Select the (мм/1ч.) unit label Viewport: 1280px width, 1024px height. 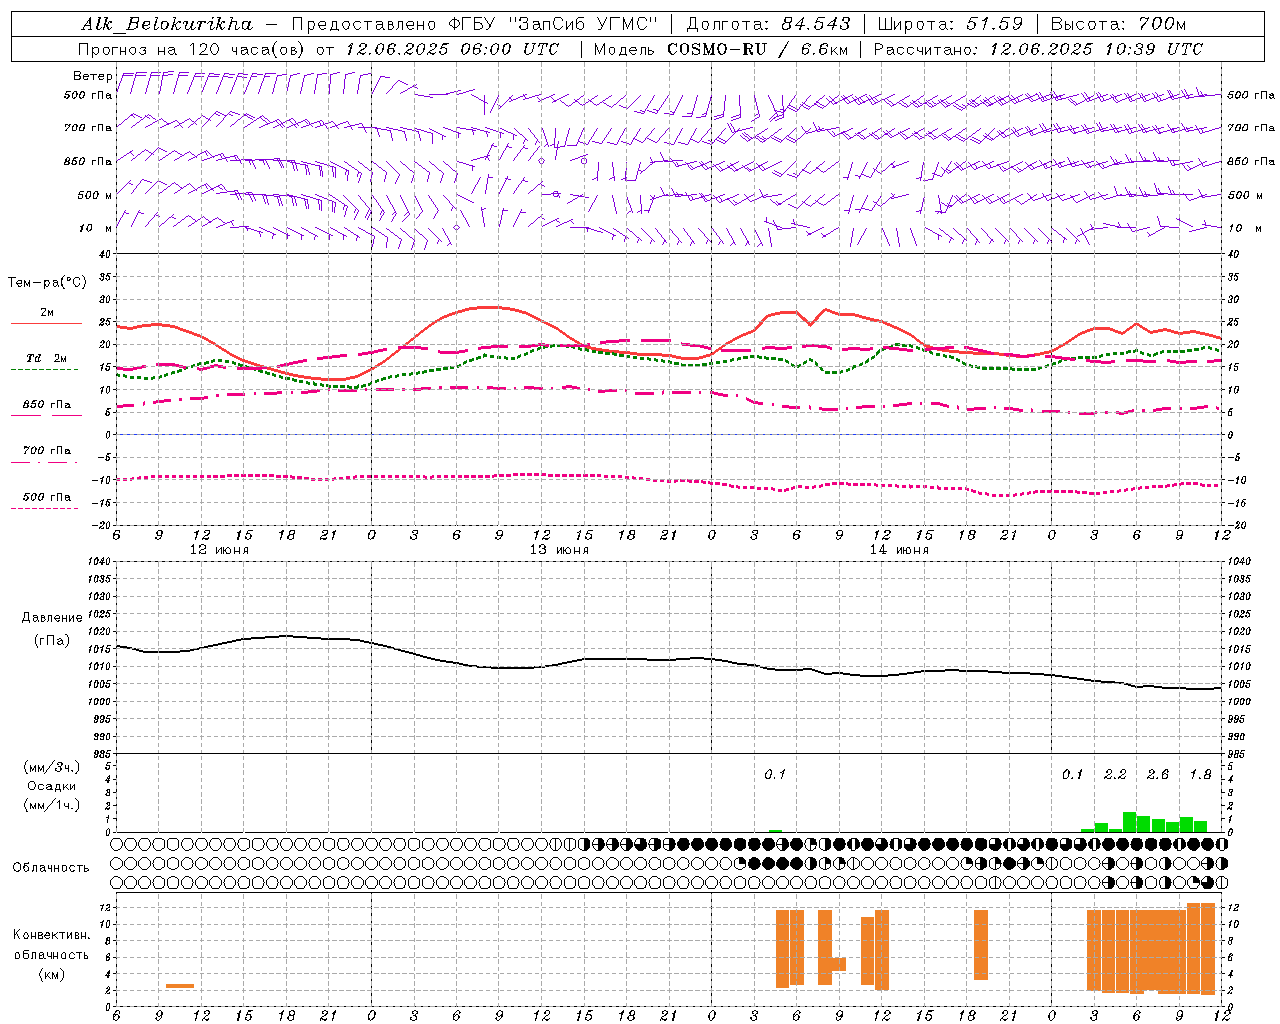coord(52,805)
